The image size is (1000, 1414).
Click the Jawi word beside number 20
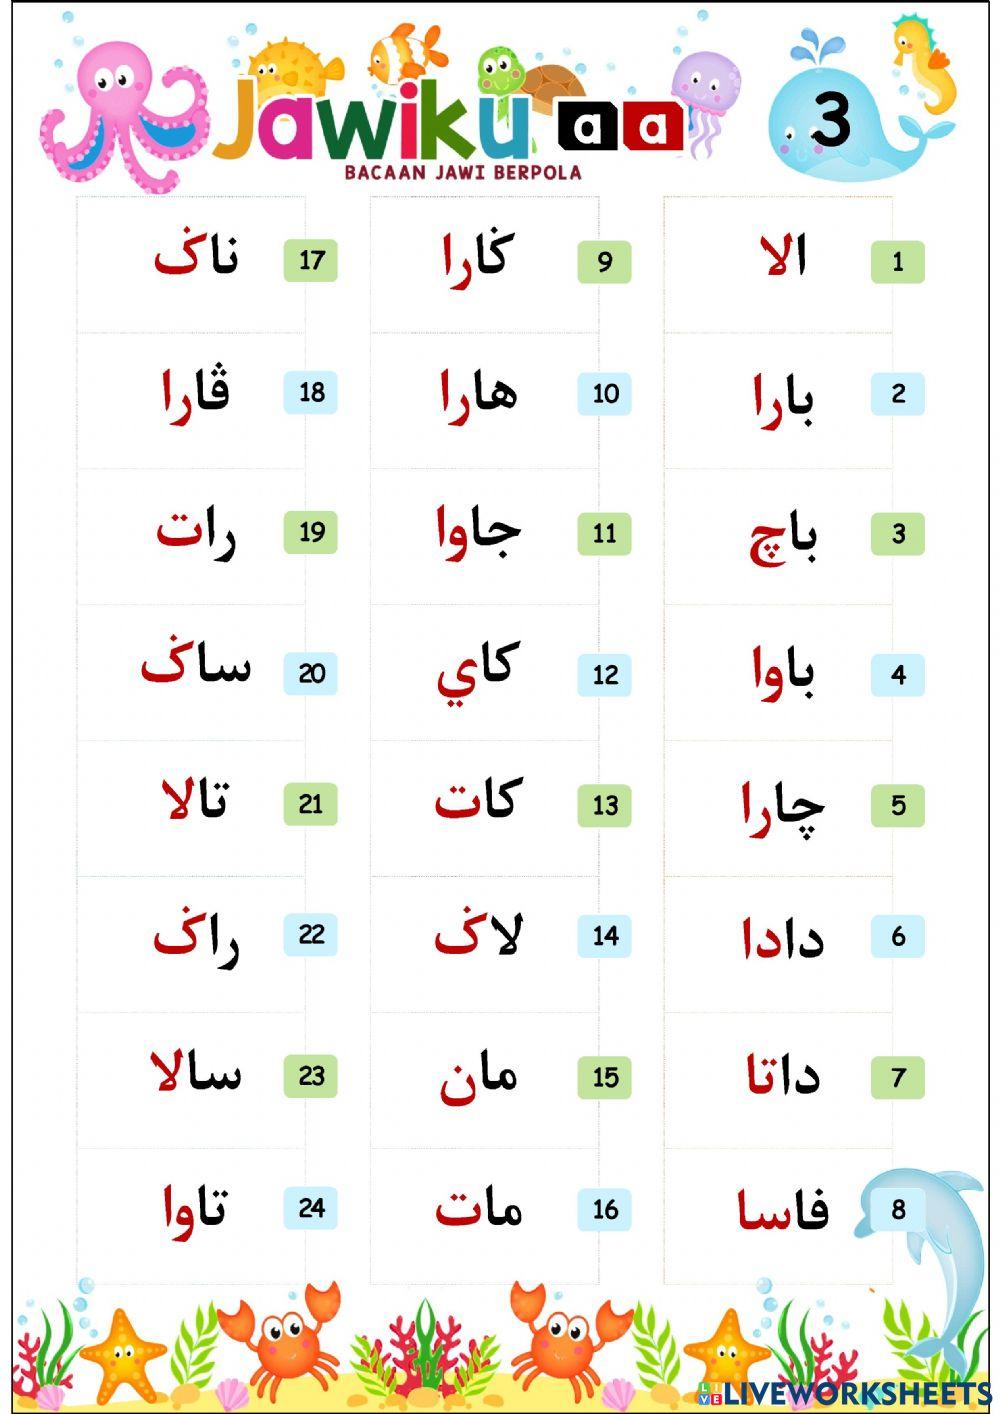(x=196, y=668)
